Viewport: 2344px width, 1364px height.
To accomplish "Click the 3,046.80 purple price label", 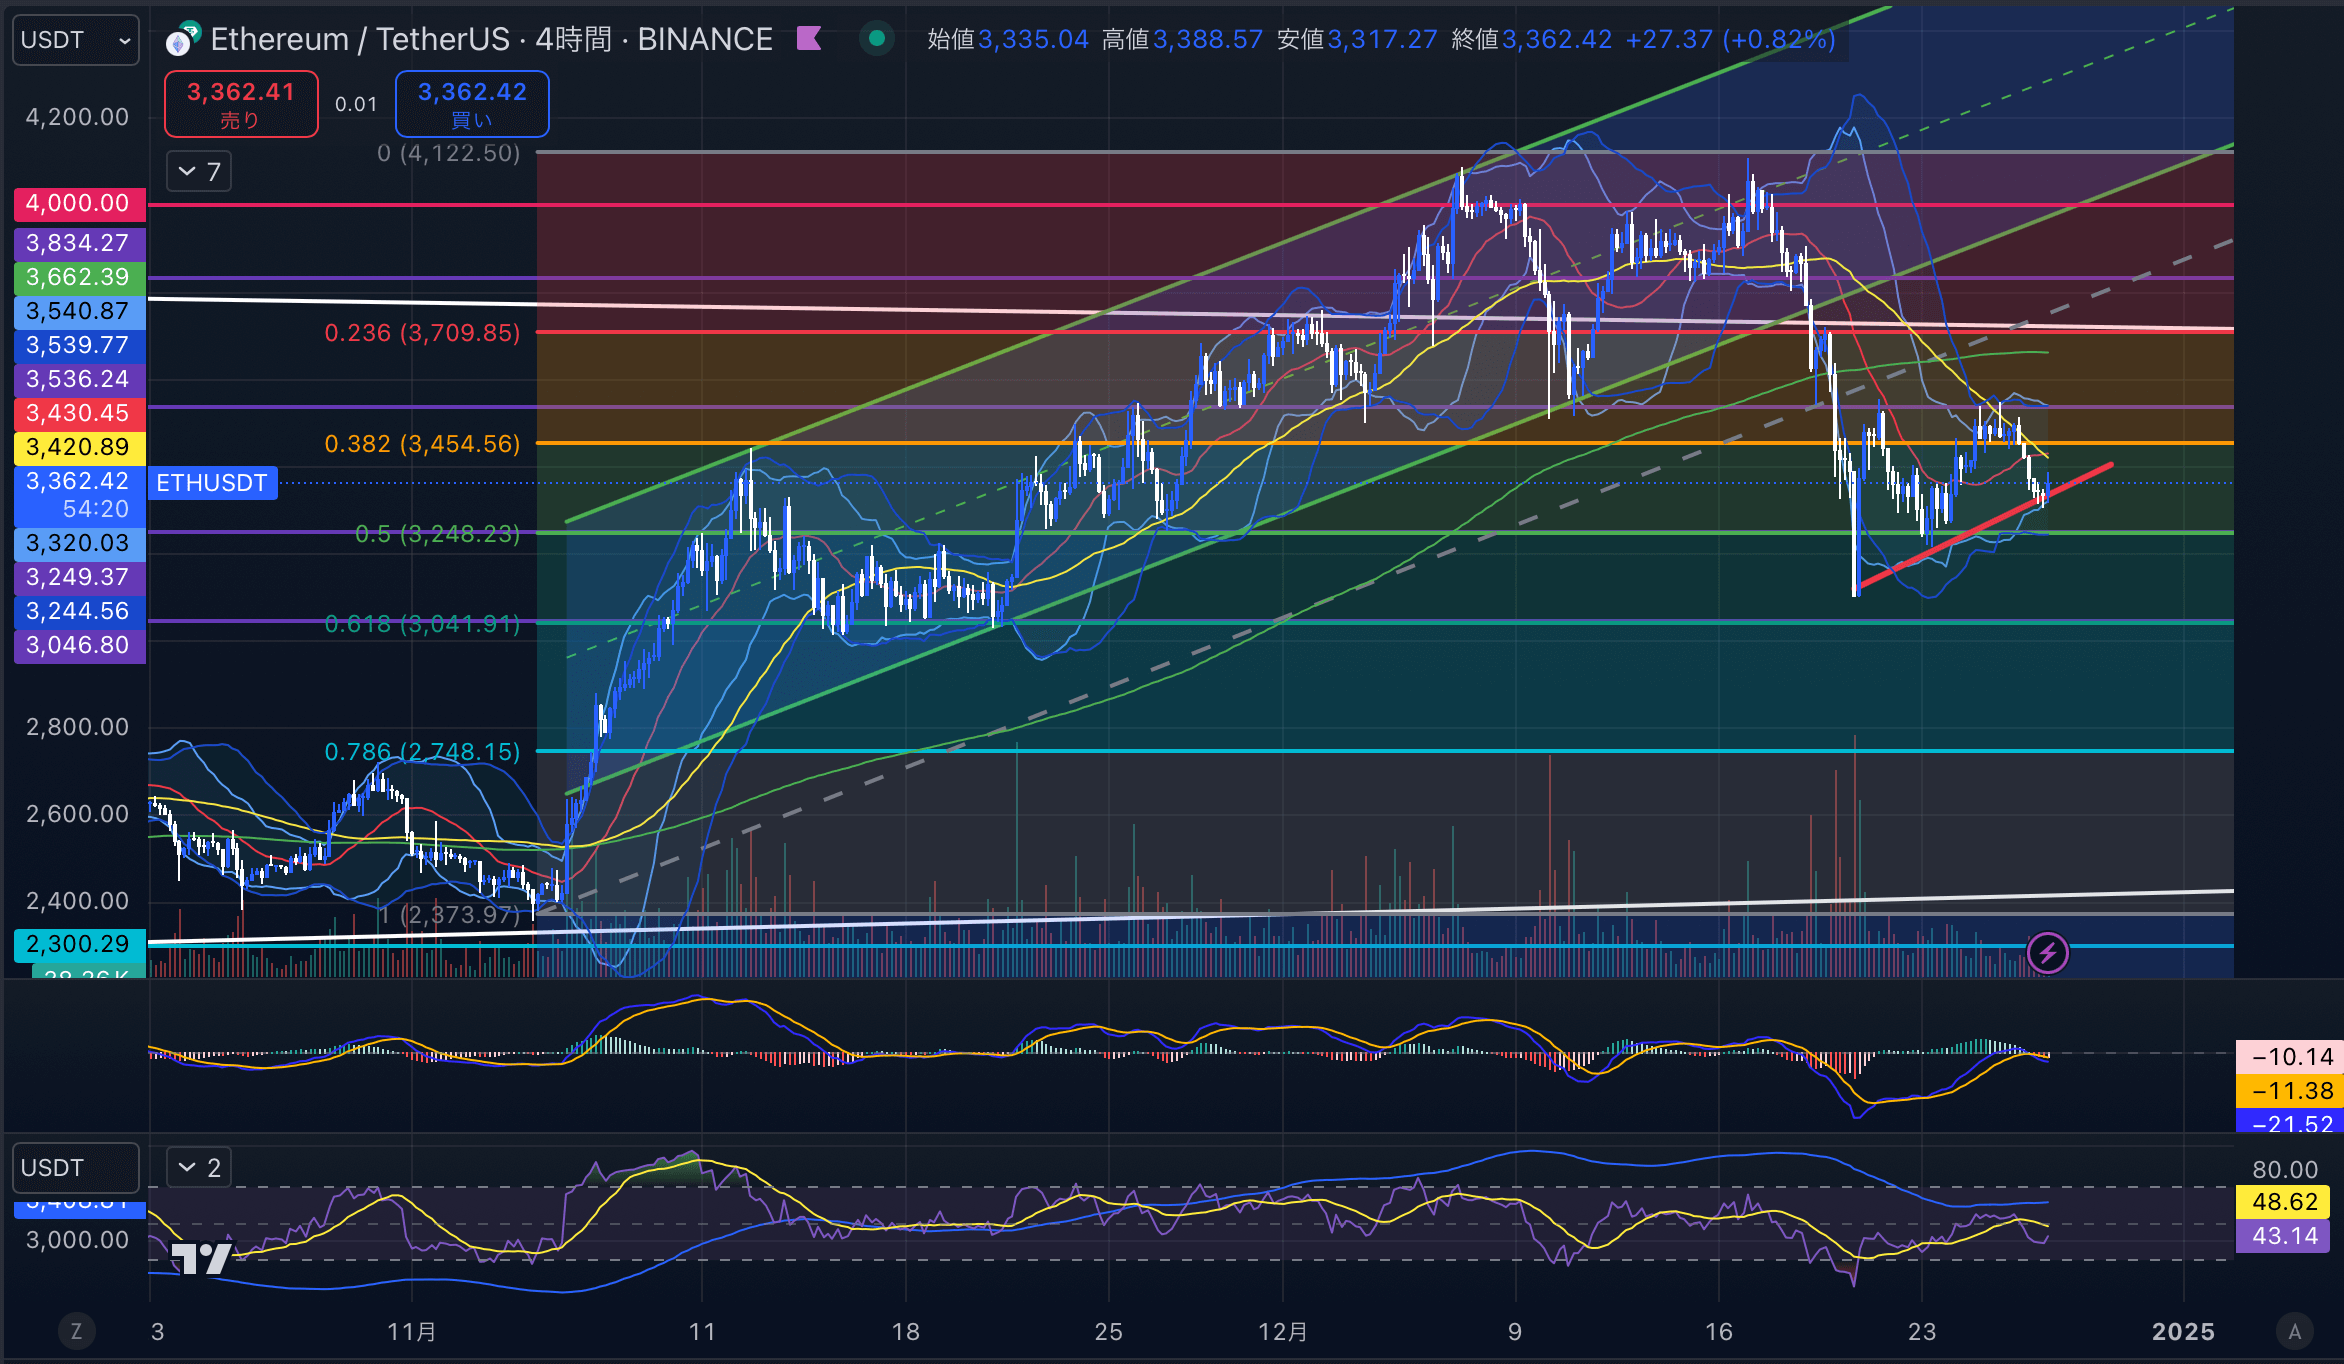I will pyautogui.click(x=79, y=645).
